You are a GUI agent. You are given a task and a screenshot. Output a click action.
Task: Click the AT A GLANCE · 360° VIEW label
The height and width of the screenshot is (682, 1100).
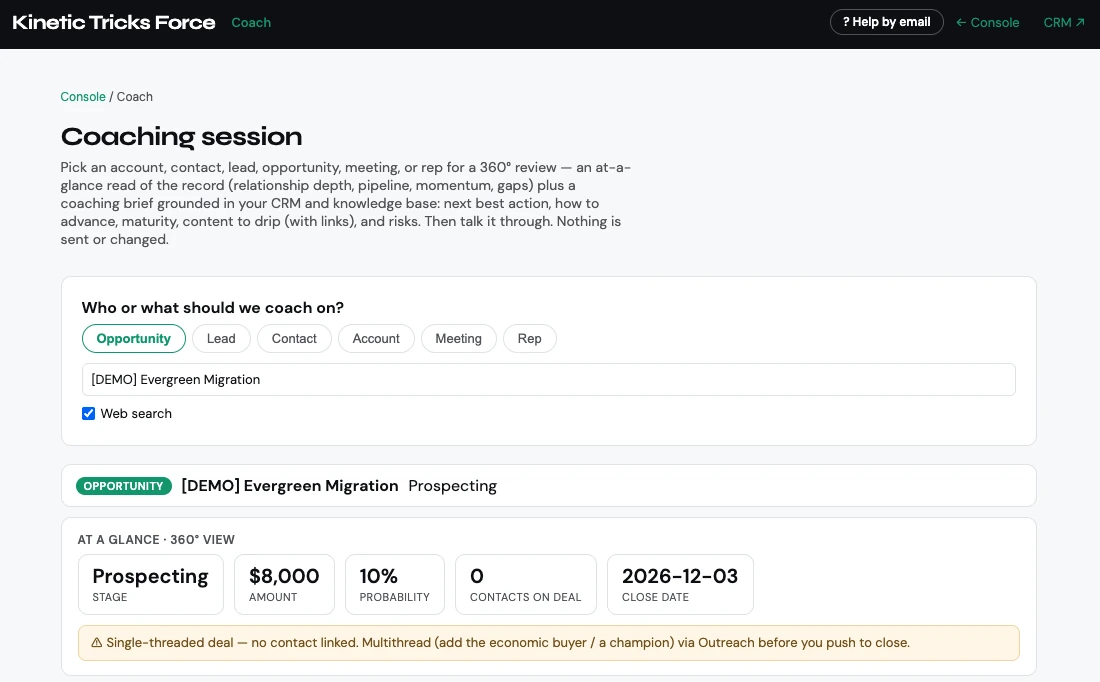click(x=156, y=540)
